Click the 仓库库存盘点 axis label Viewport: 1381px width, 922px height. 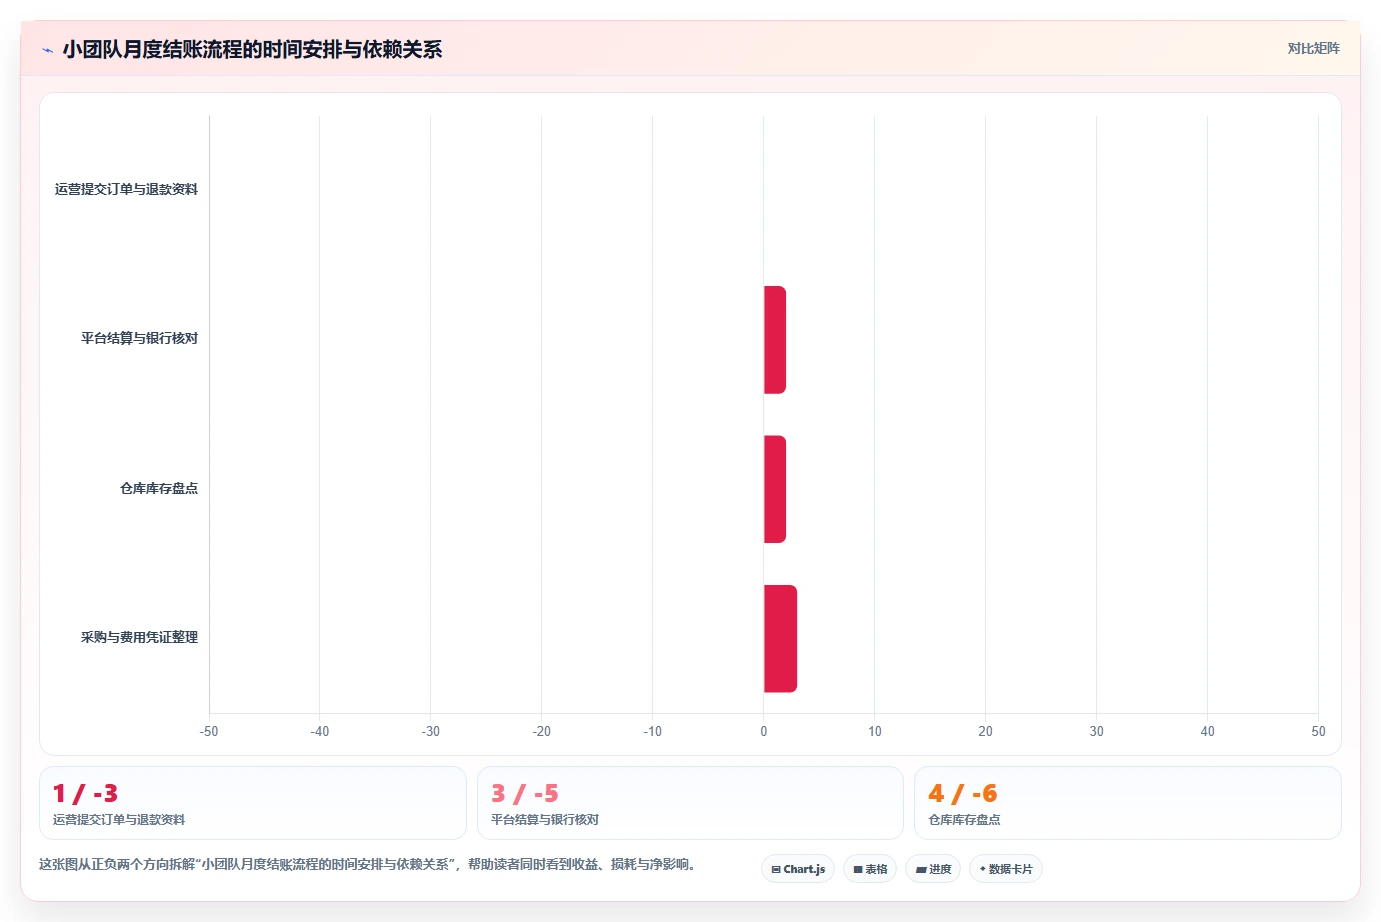tap(159, 488)
